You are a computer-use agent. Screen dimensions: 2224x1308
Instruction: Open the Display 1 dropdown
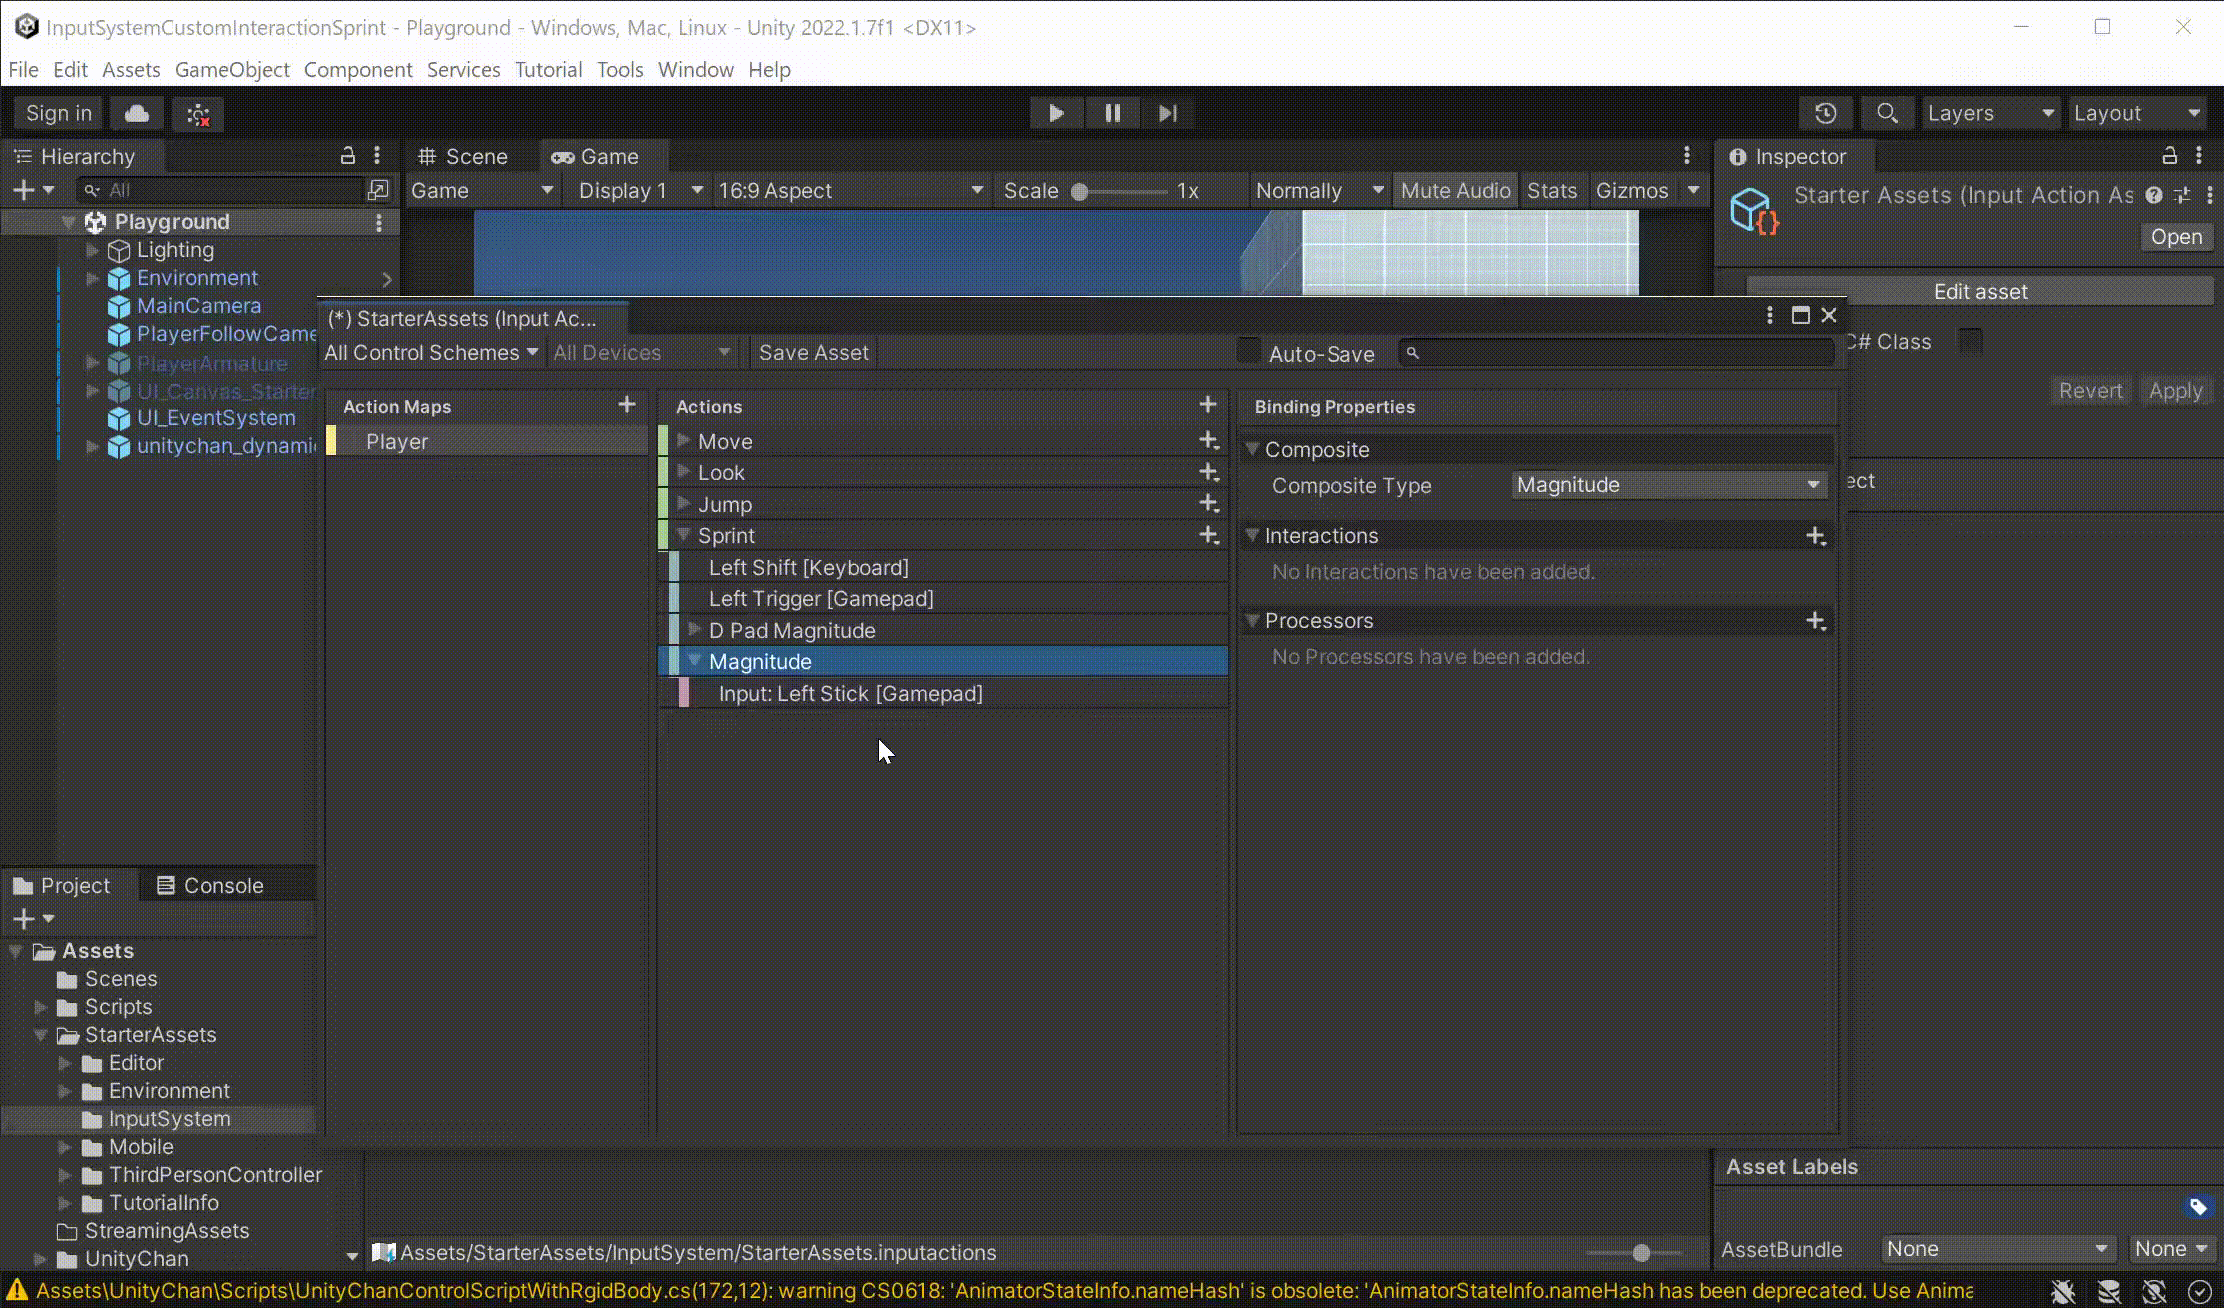640,190
